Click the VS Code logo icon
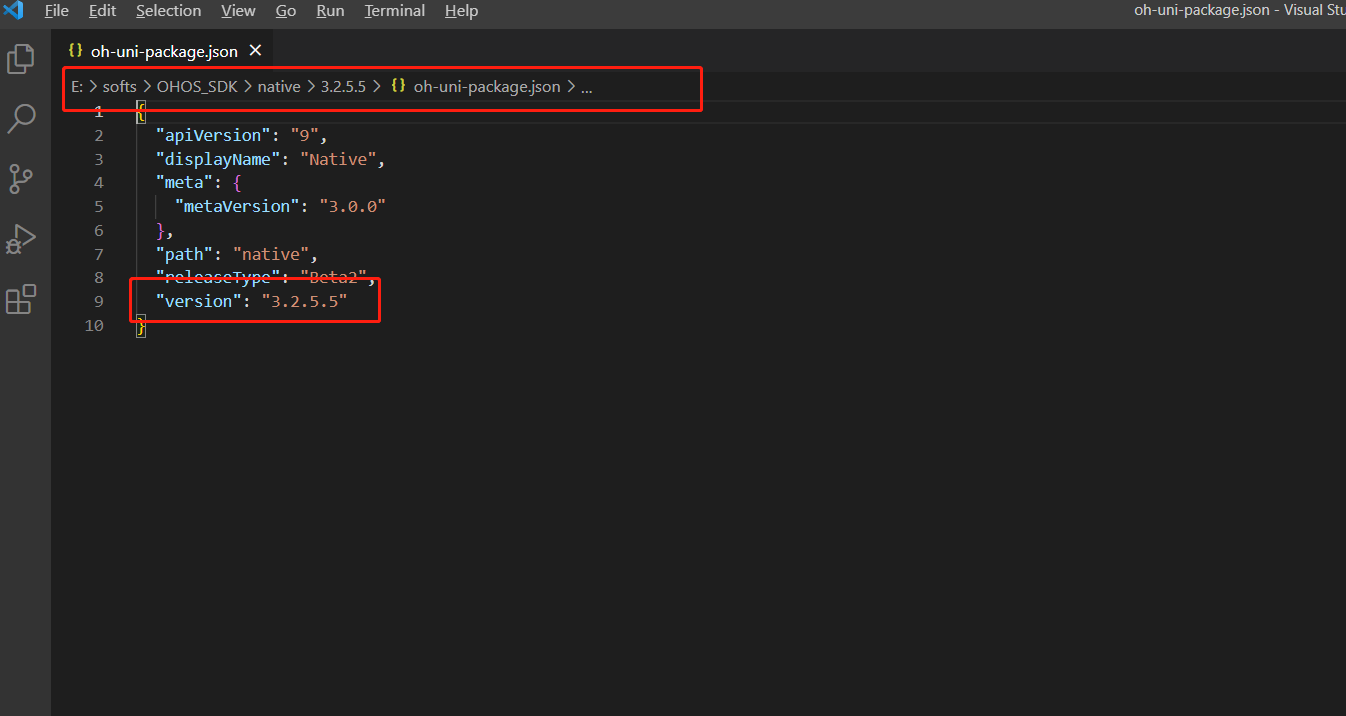The height and width of the screenshot is (716, 1346). [x=13, y=11]
